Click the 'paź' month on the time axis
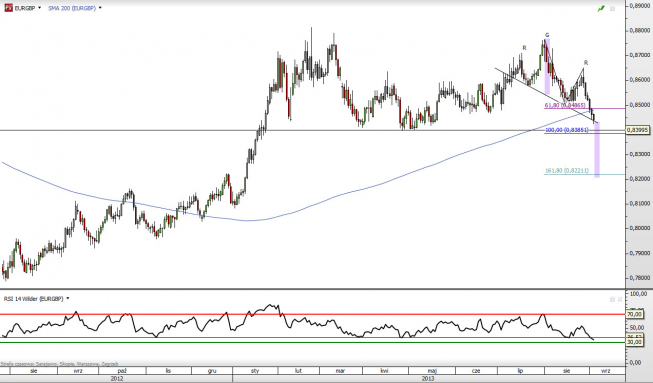Viewport: 653px width, 383px height. (x=122, y=371)
